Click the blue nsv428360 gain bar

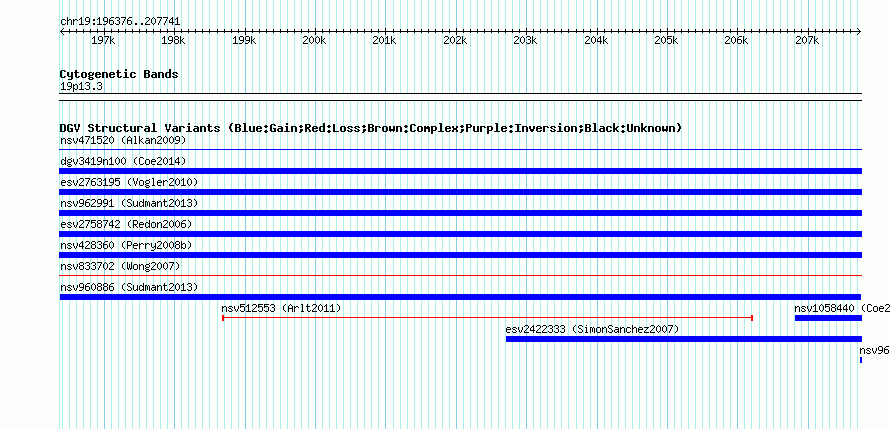[x=460, y=255]
